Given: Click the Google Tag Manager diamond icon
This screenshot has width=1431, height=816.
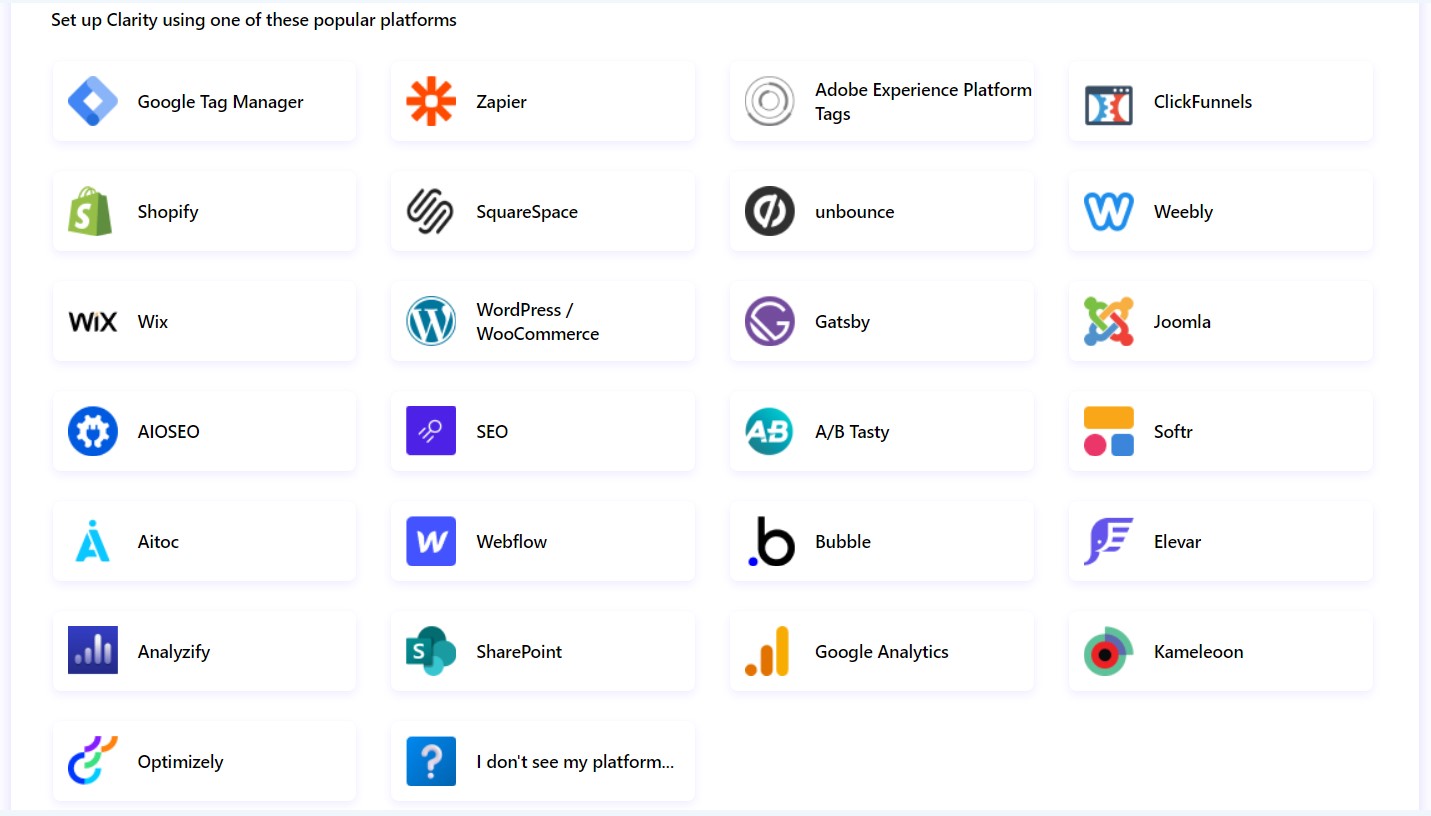Looking at the screenshot, I should click(93, 101).
